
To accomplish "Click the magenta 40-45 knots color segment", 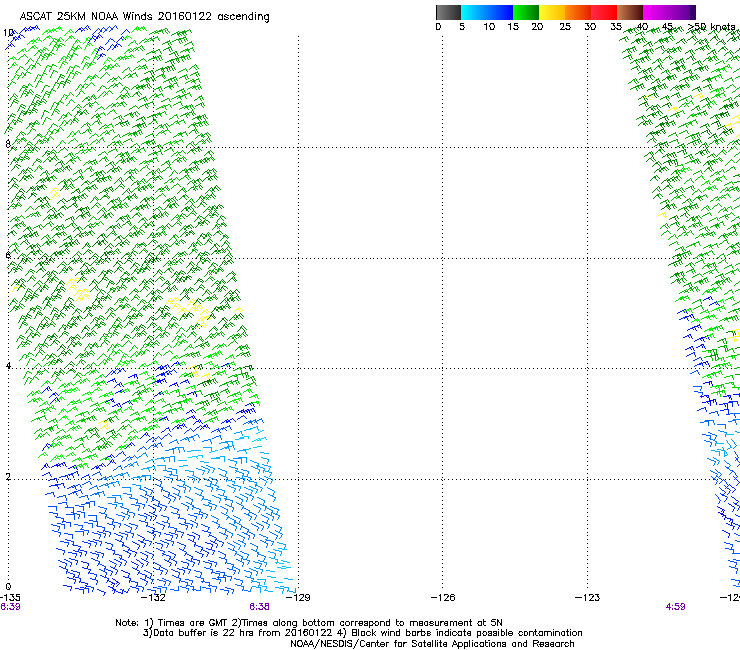I will coord(656,12).
